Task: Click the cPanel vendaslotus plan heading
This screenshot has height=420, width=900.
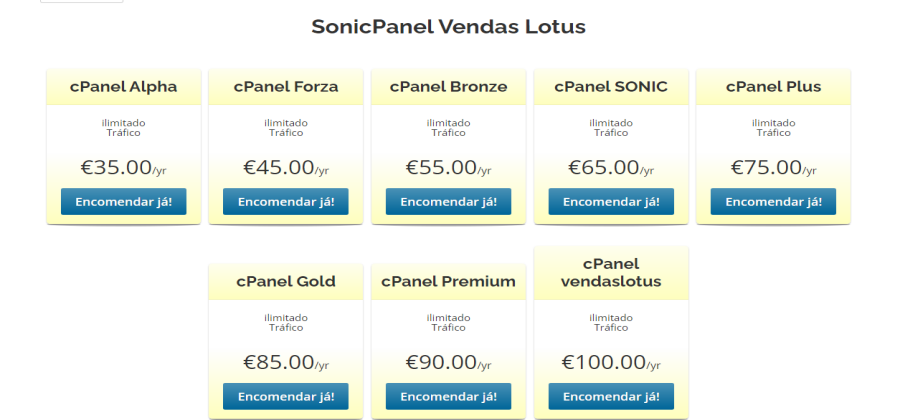Action: [611, 272]
